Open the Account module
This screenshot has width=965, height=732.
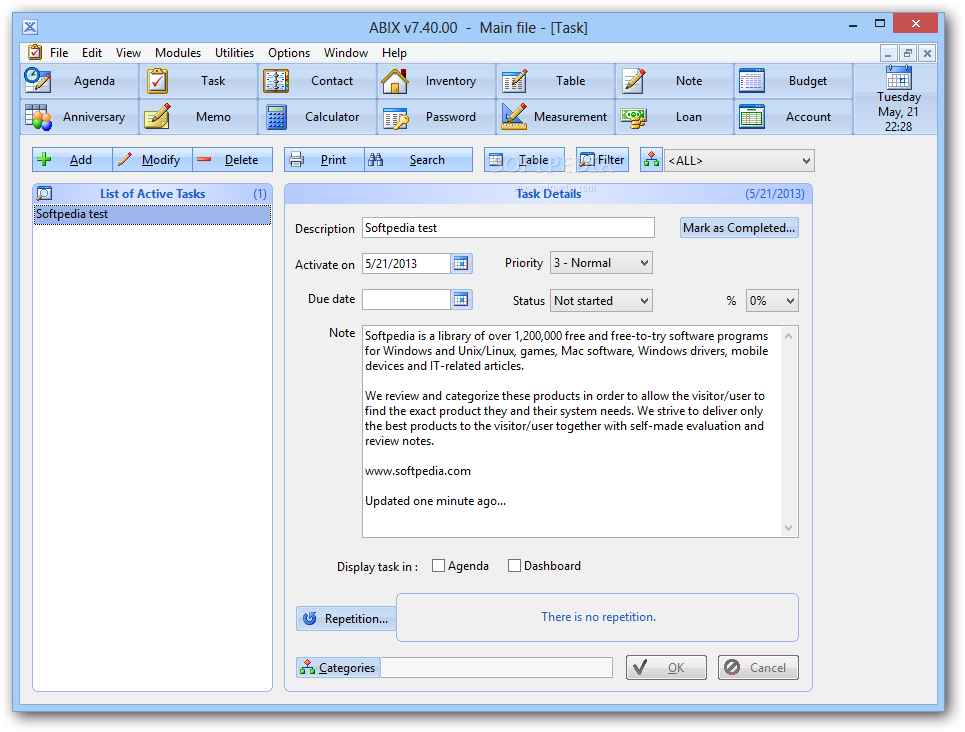click(792, 116)
